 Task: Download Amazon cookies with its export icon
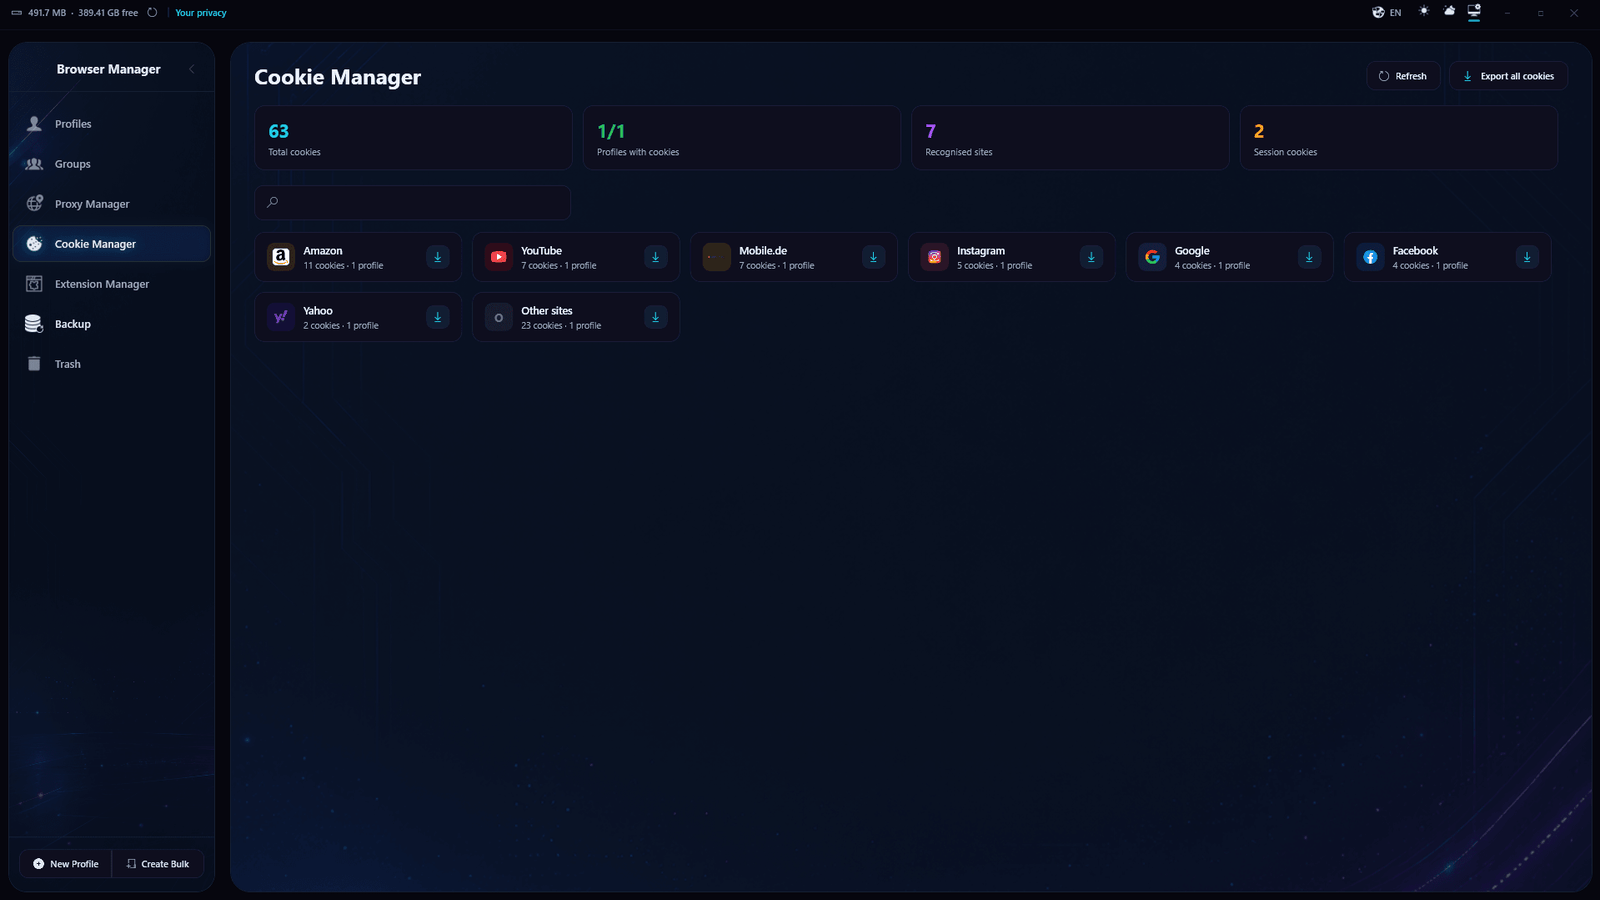coord(438,257)
